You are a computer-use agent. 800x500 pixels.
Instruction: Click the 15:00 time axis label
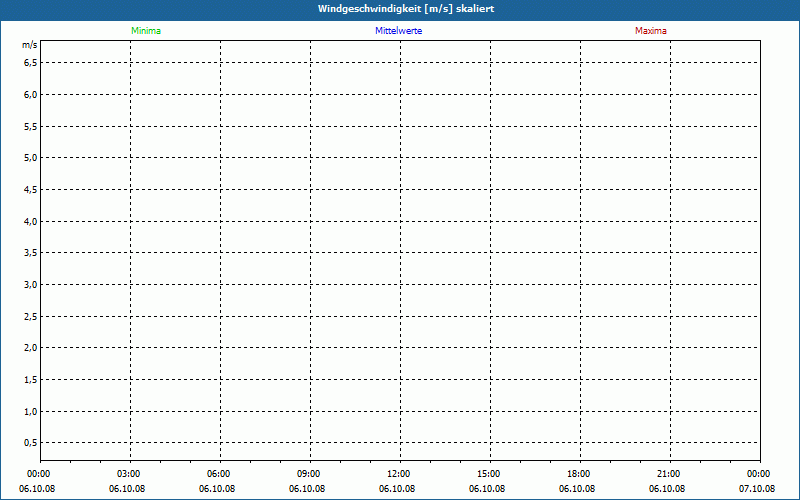click(489, 474)
